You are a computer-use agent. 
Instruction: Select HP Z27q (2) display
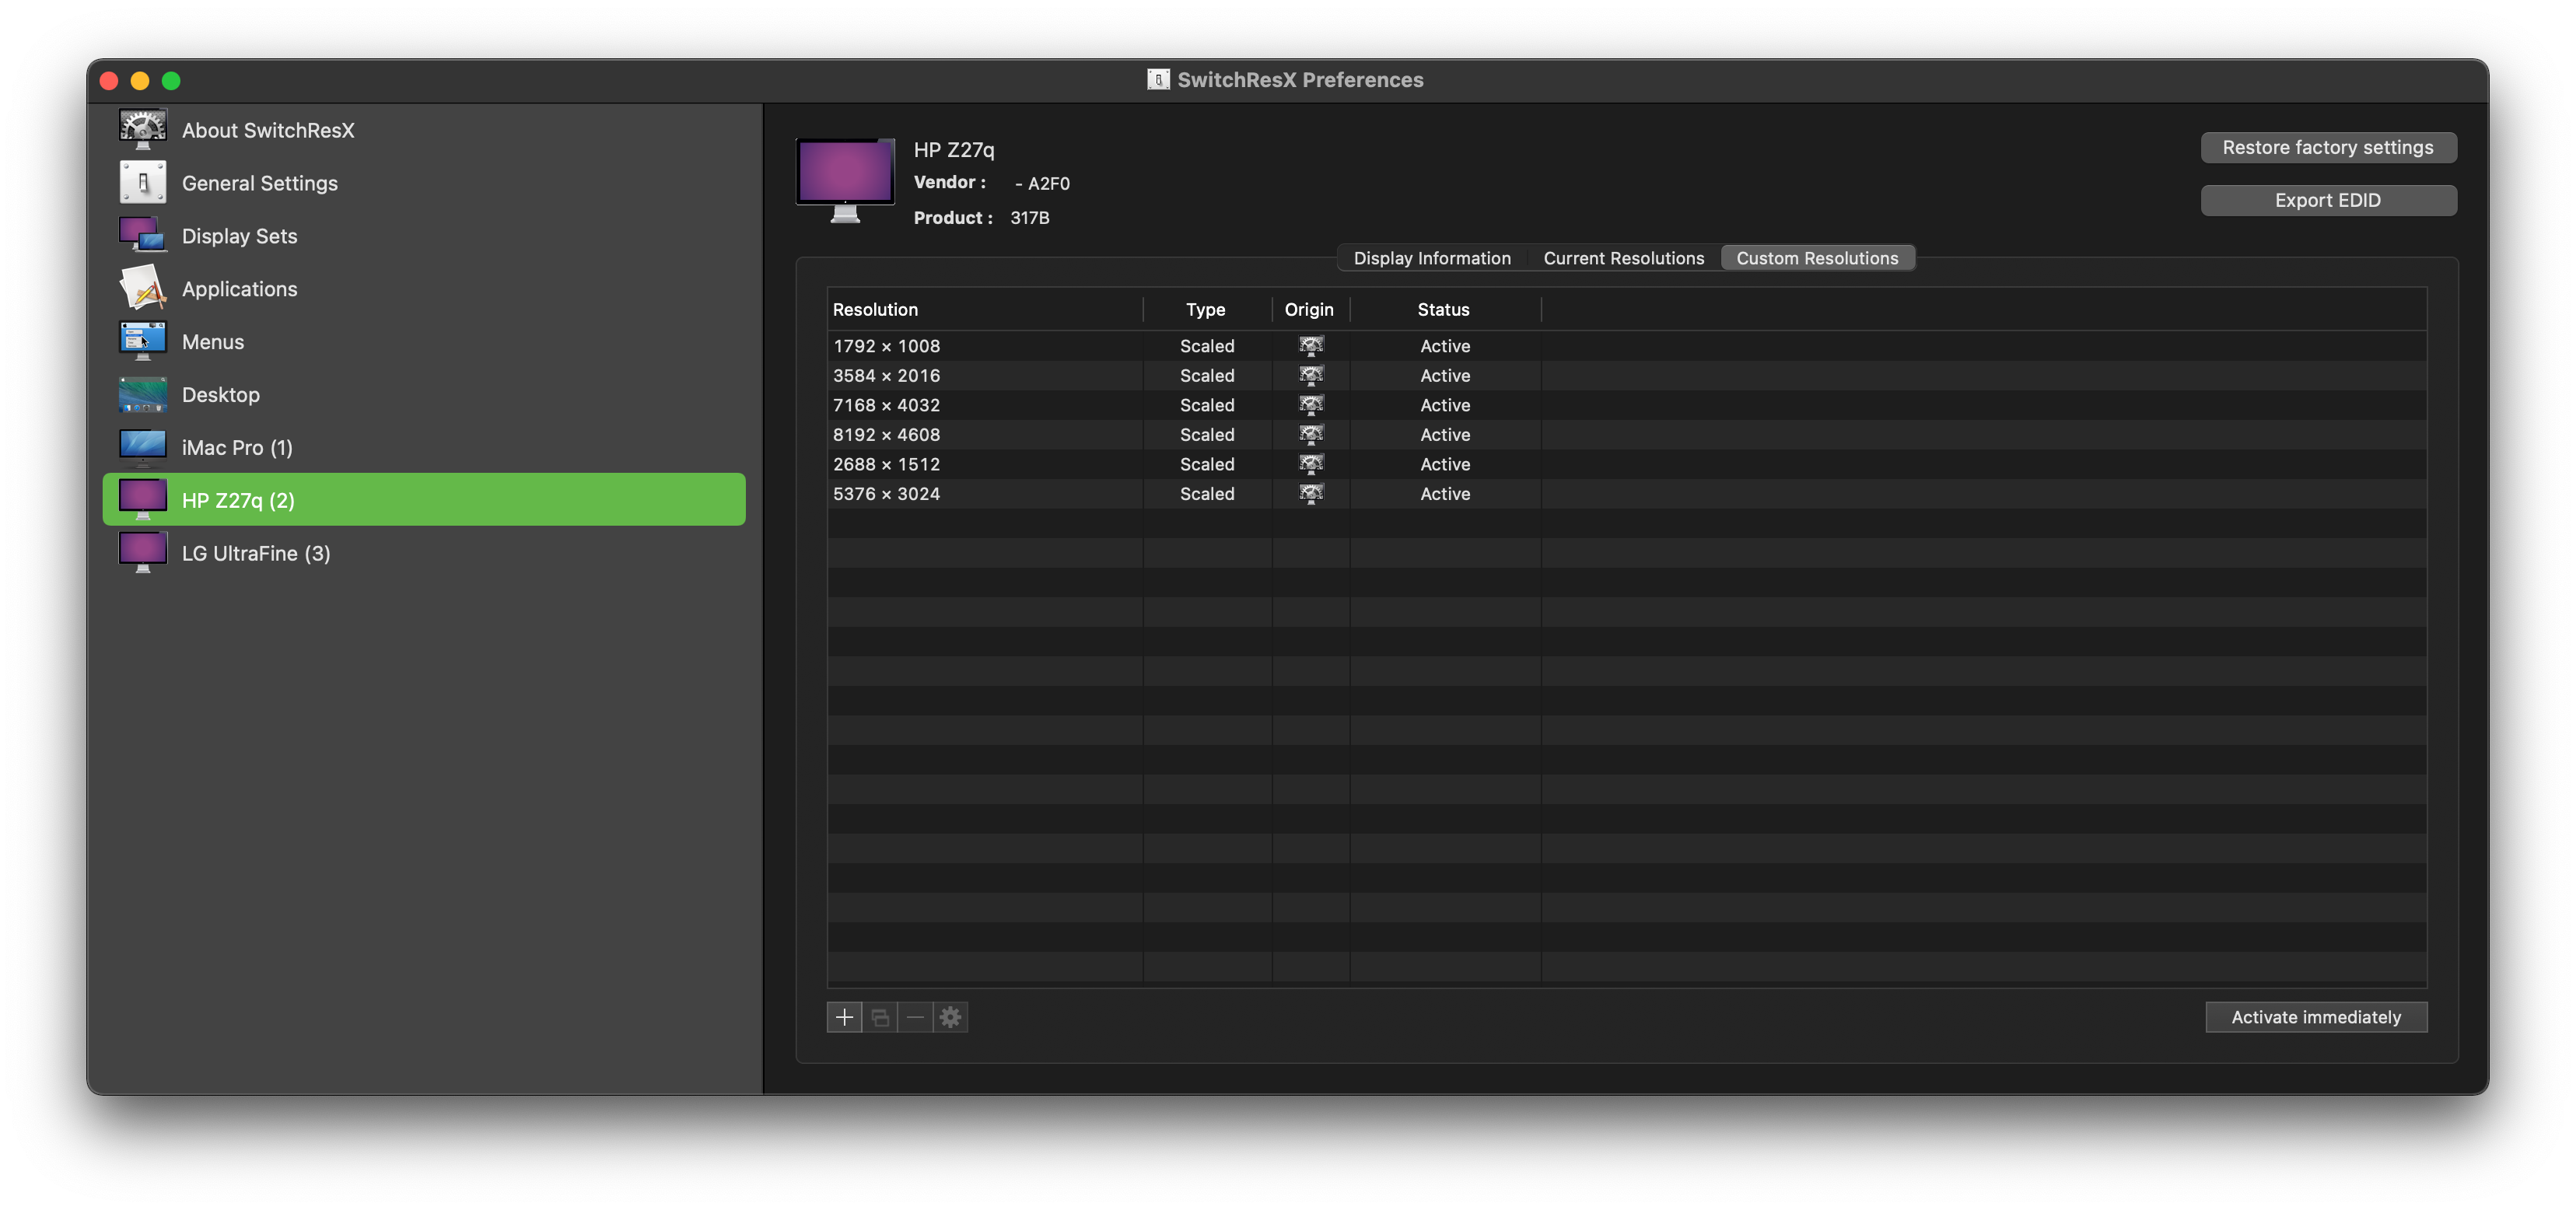[424, 500]
